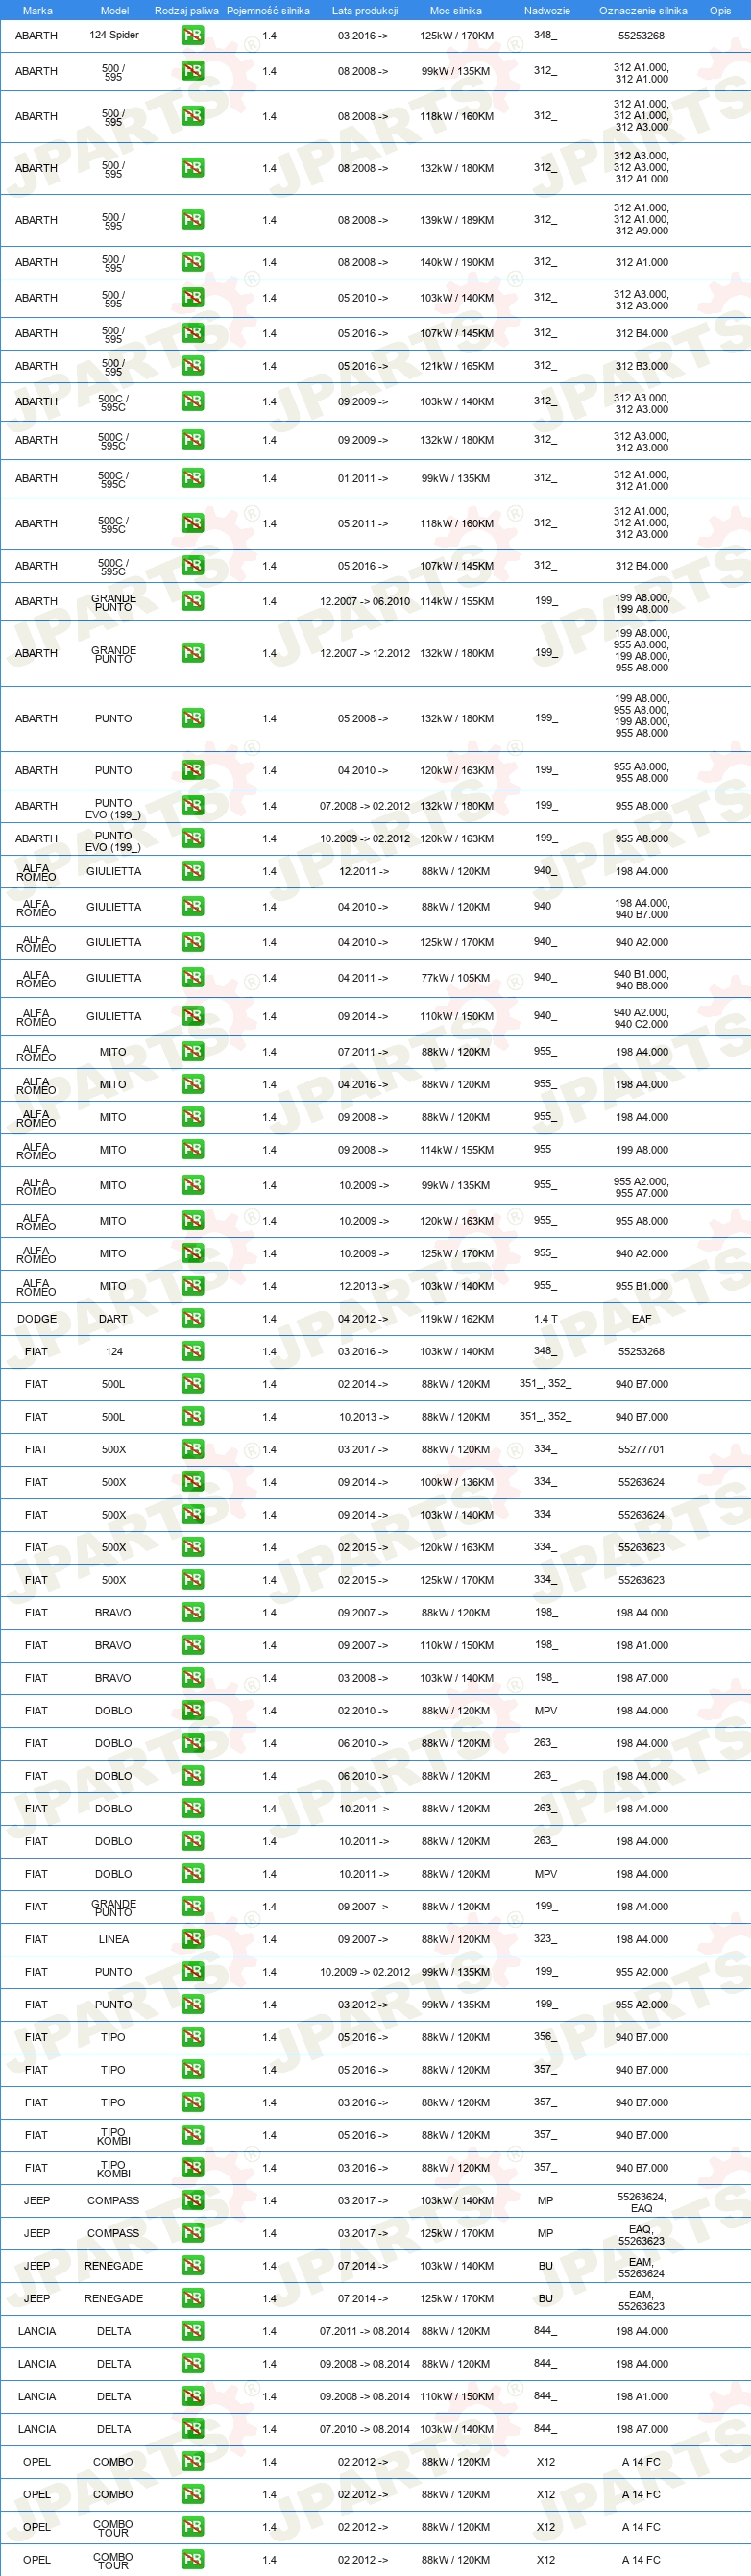Image resolution: width=751 pixels, height=2576 pixels.
Task: Click fuel icon in ABARTH 500/595 121kW / 165KM row
Action: coord(192,365)
